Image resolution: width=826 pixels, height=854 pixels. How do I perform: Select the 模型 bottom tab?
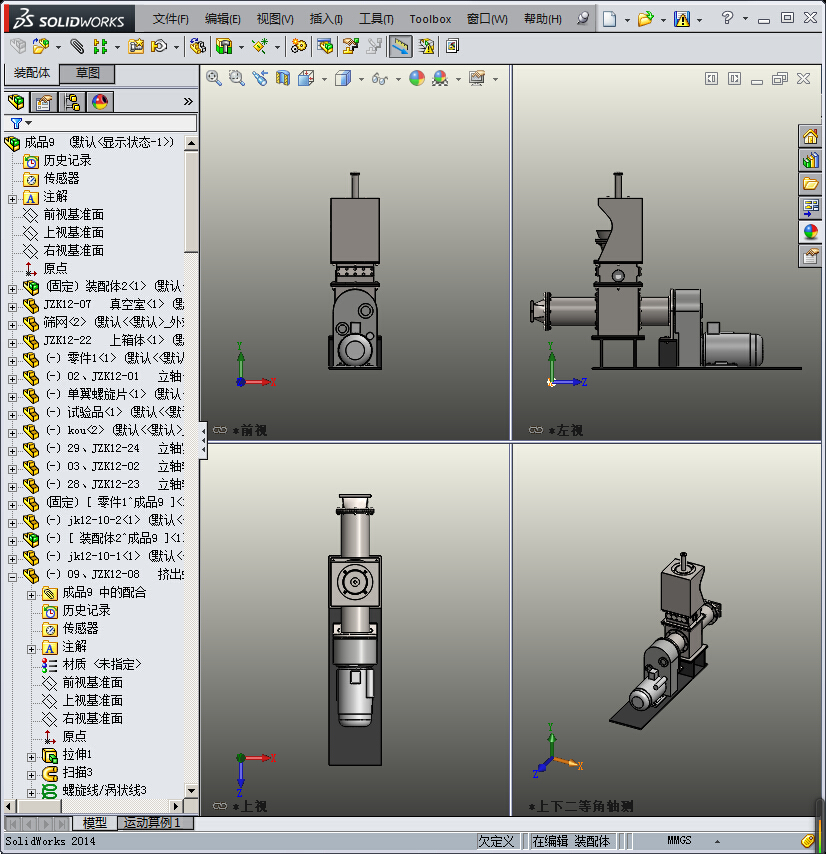(94, 822)
